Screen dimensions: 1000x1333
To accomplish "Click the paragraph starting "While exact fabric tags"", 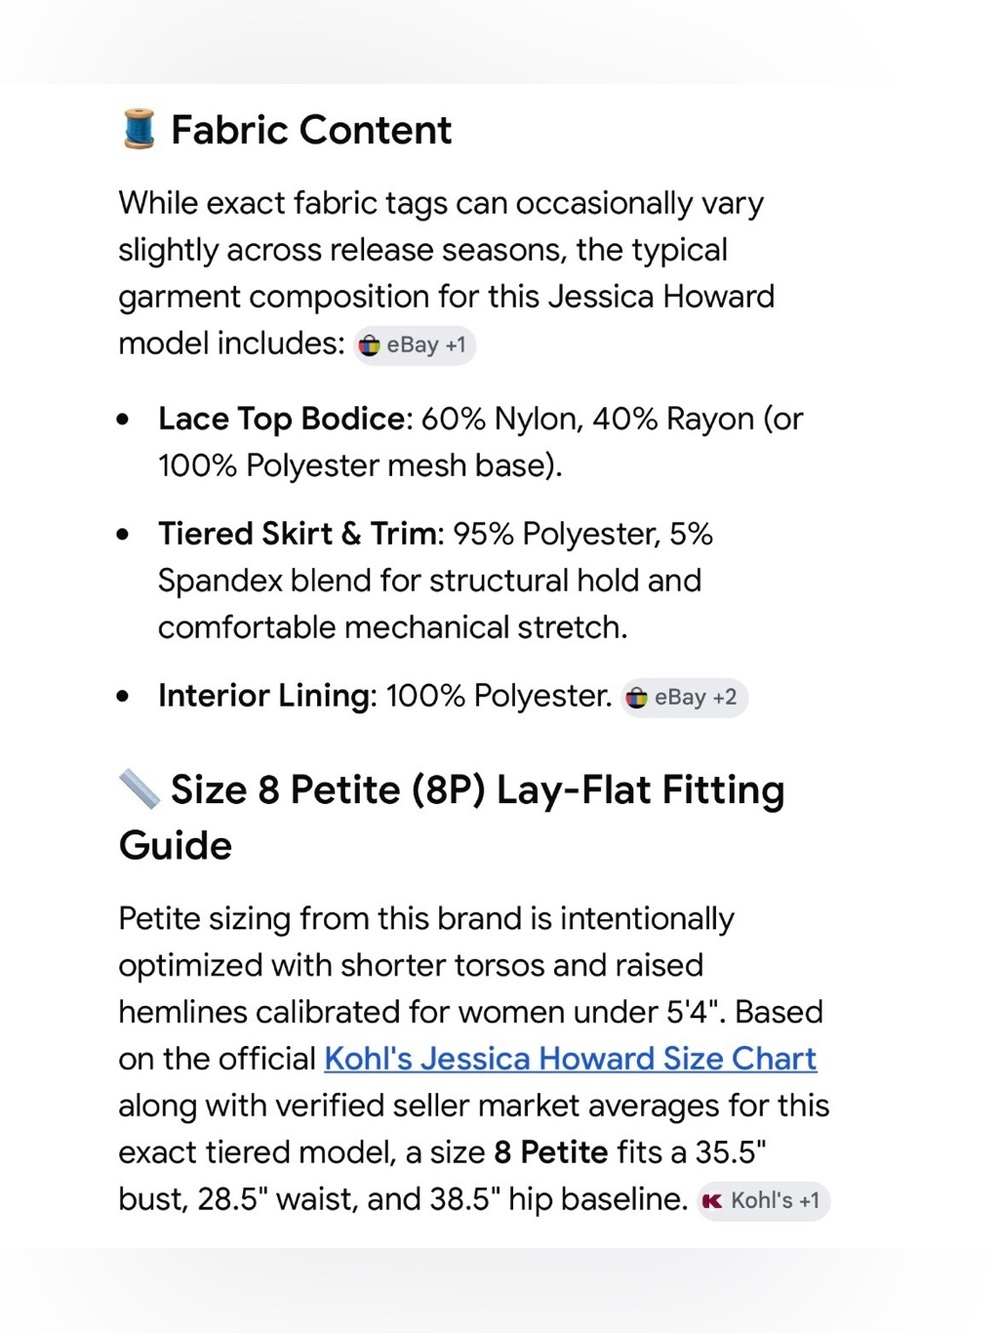I will (446, 273).
